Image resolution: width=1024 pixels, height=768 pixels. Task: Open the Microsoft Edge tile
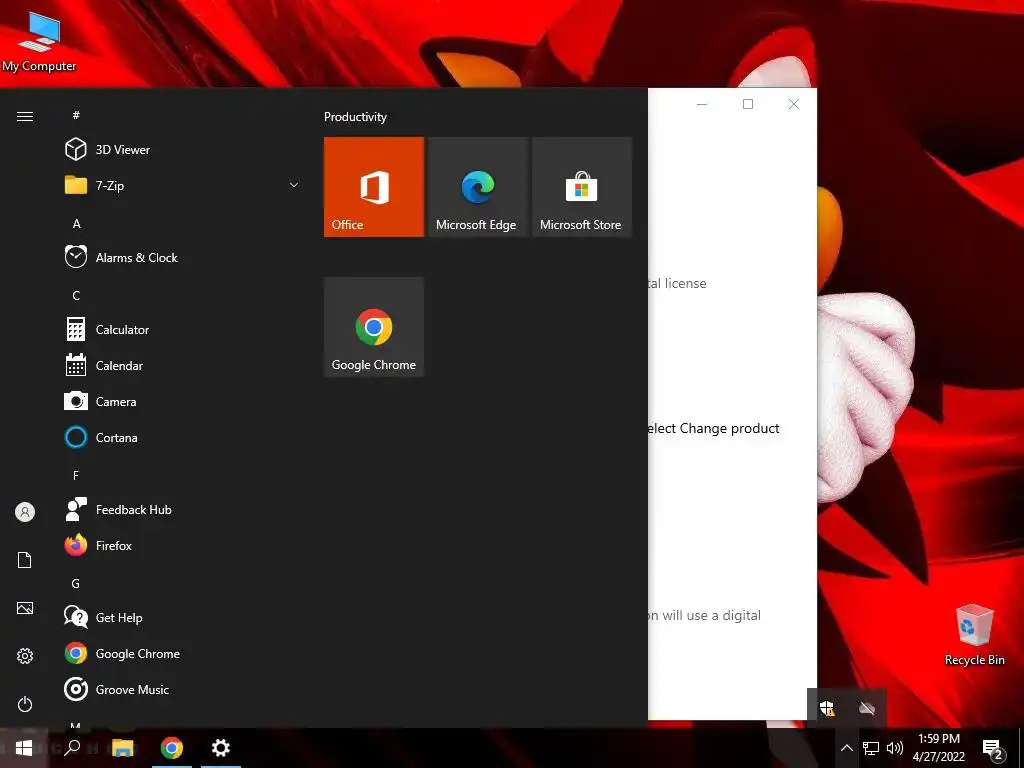[477, 187]
